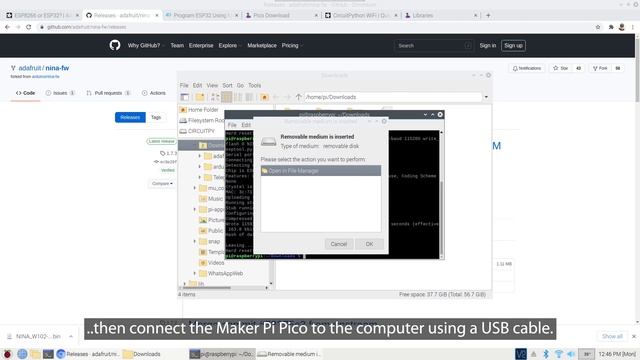Open Sort menu in the file manager

[227, 85]
